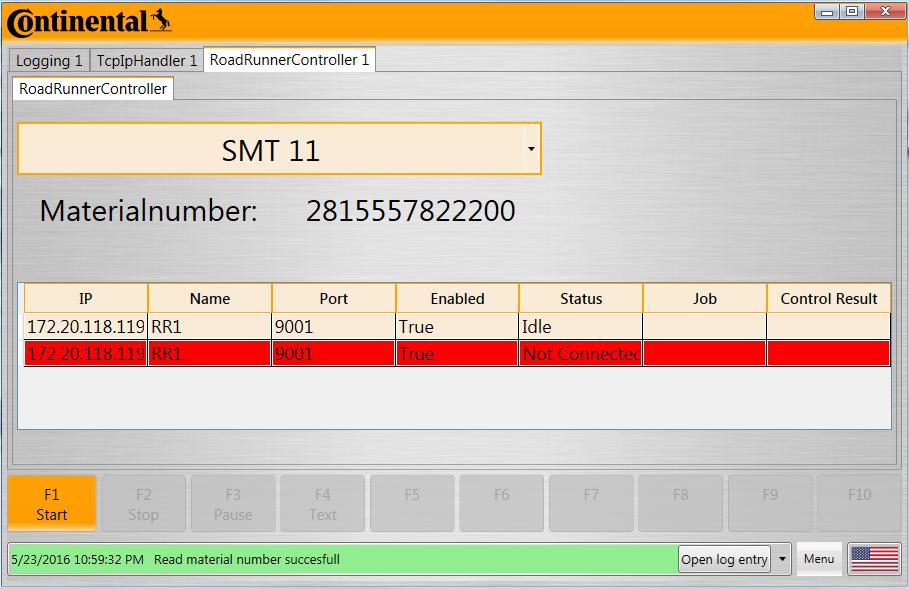Click the F3 Pause button

click(x=233, y=504)
